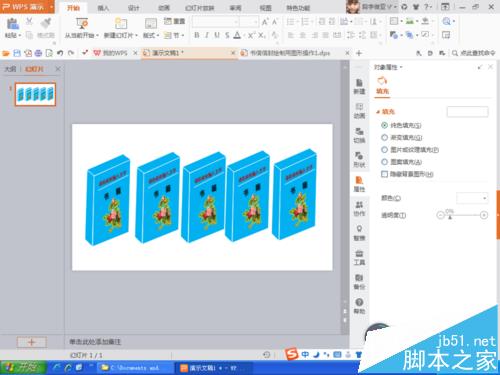Click the Save icon in quick access bar

pyautogui.click(x=17, y=53)
